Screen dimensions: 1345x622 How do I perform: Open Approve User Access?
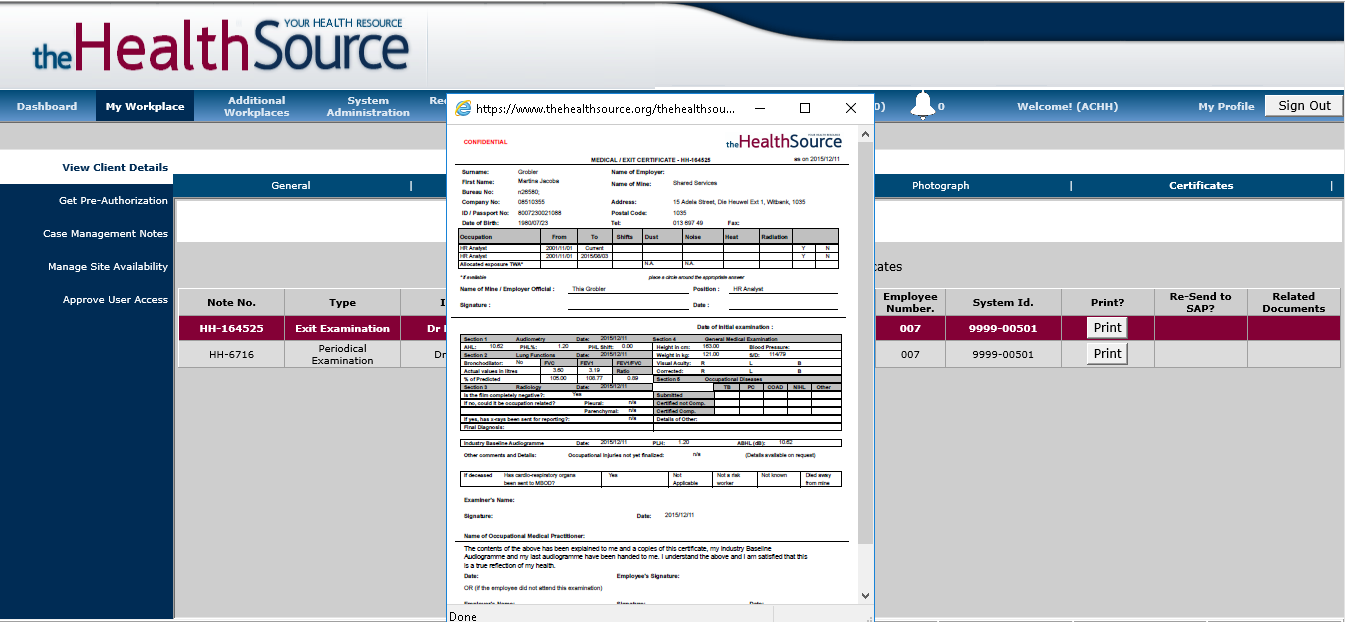click(x=115, y=299)
